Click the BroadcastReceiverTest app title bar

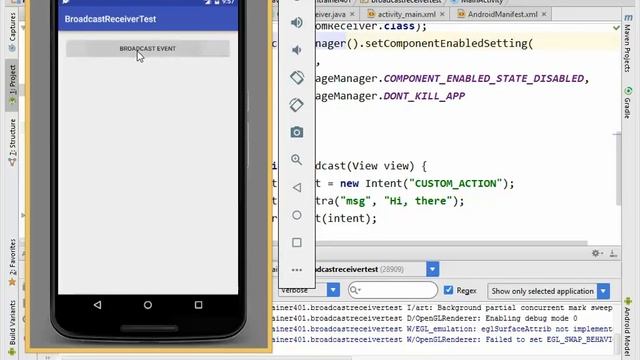tap(148, 19)
